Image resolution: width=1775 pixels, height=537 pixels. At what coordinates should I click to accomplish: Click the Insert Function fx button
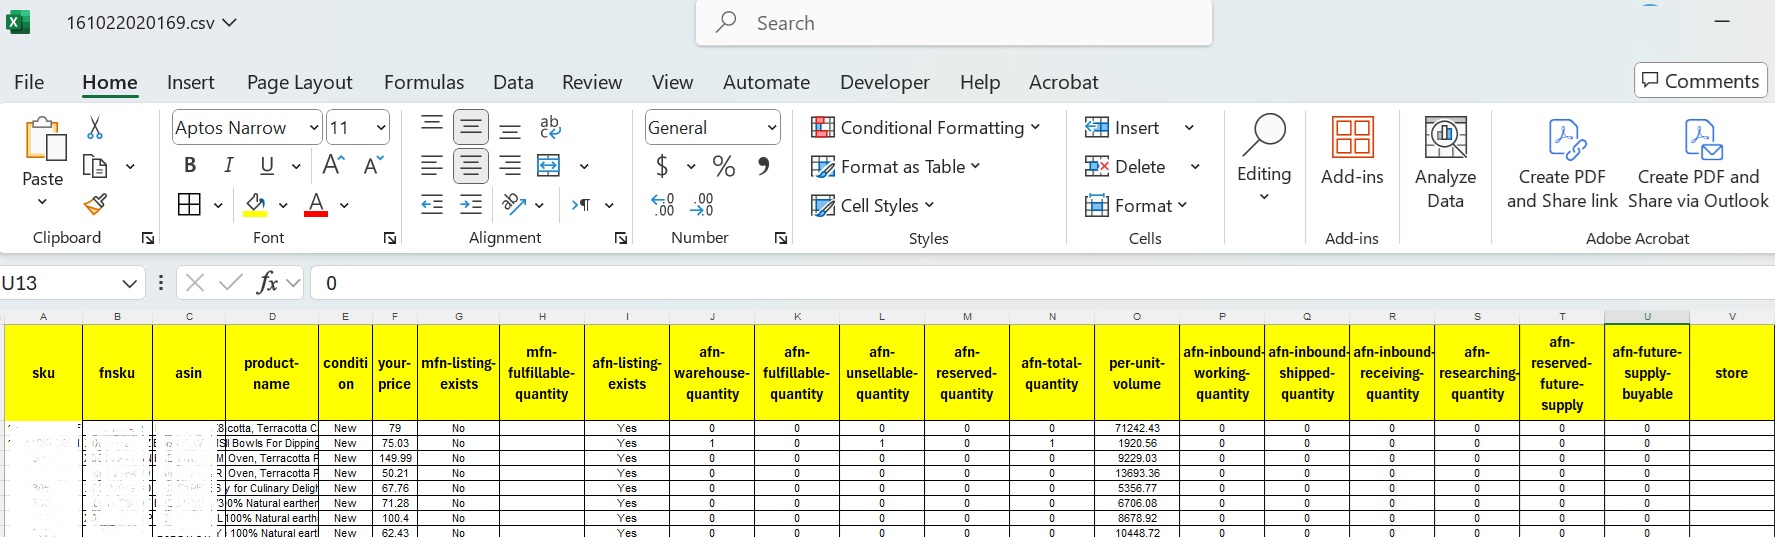point(267,283)
